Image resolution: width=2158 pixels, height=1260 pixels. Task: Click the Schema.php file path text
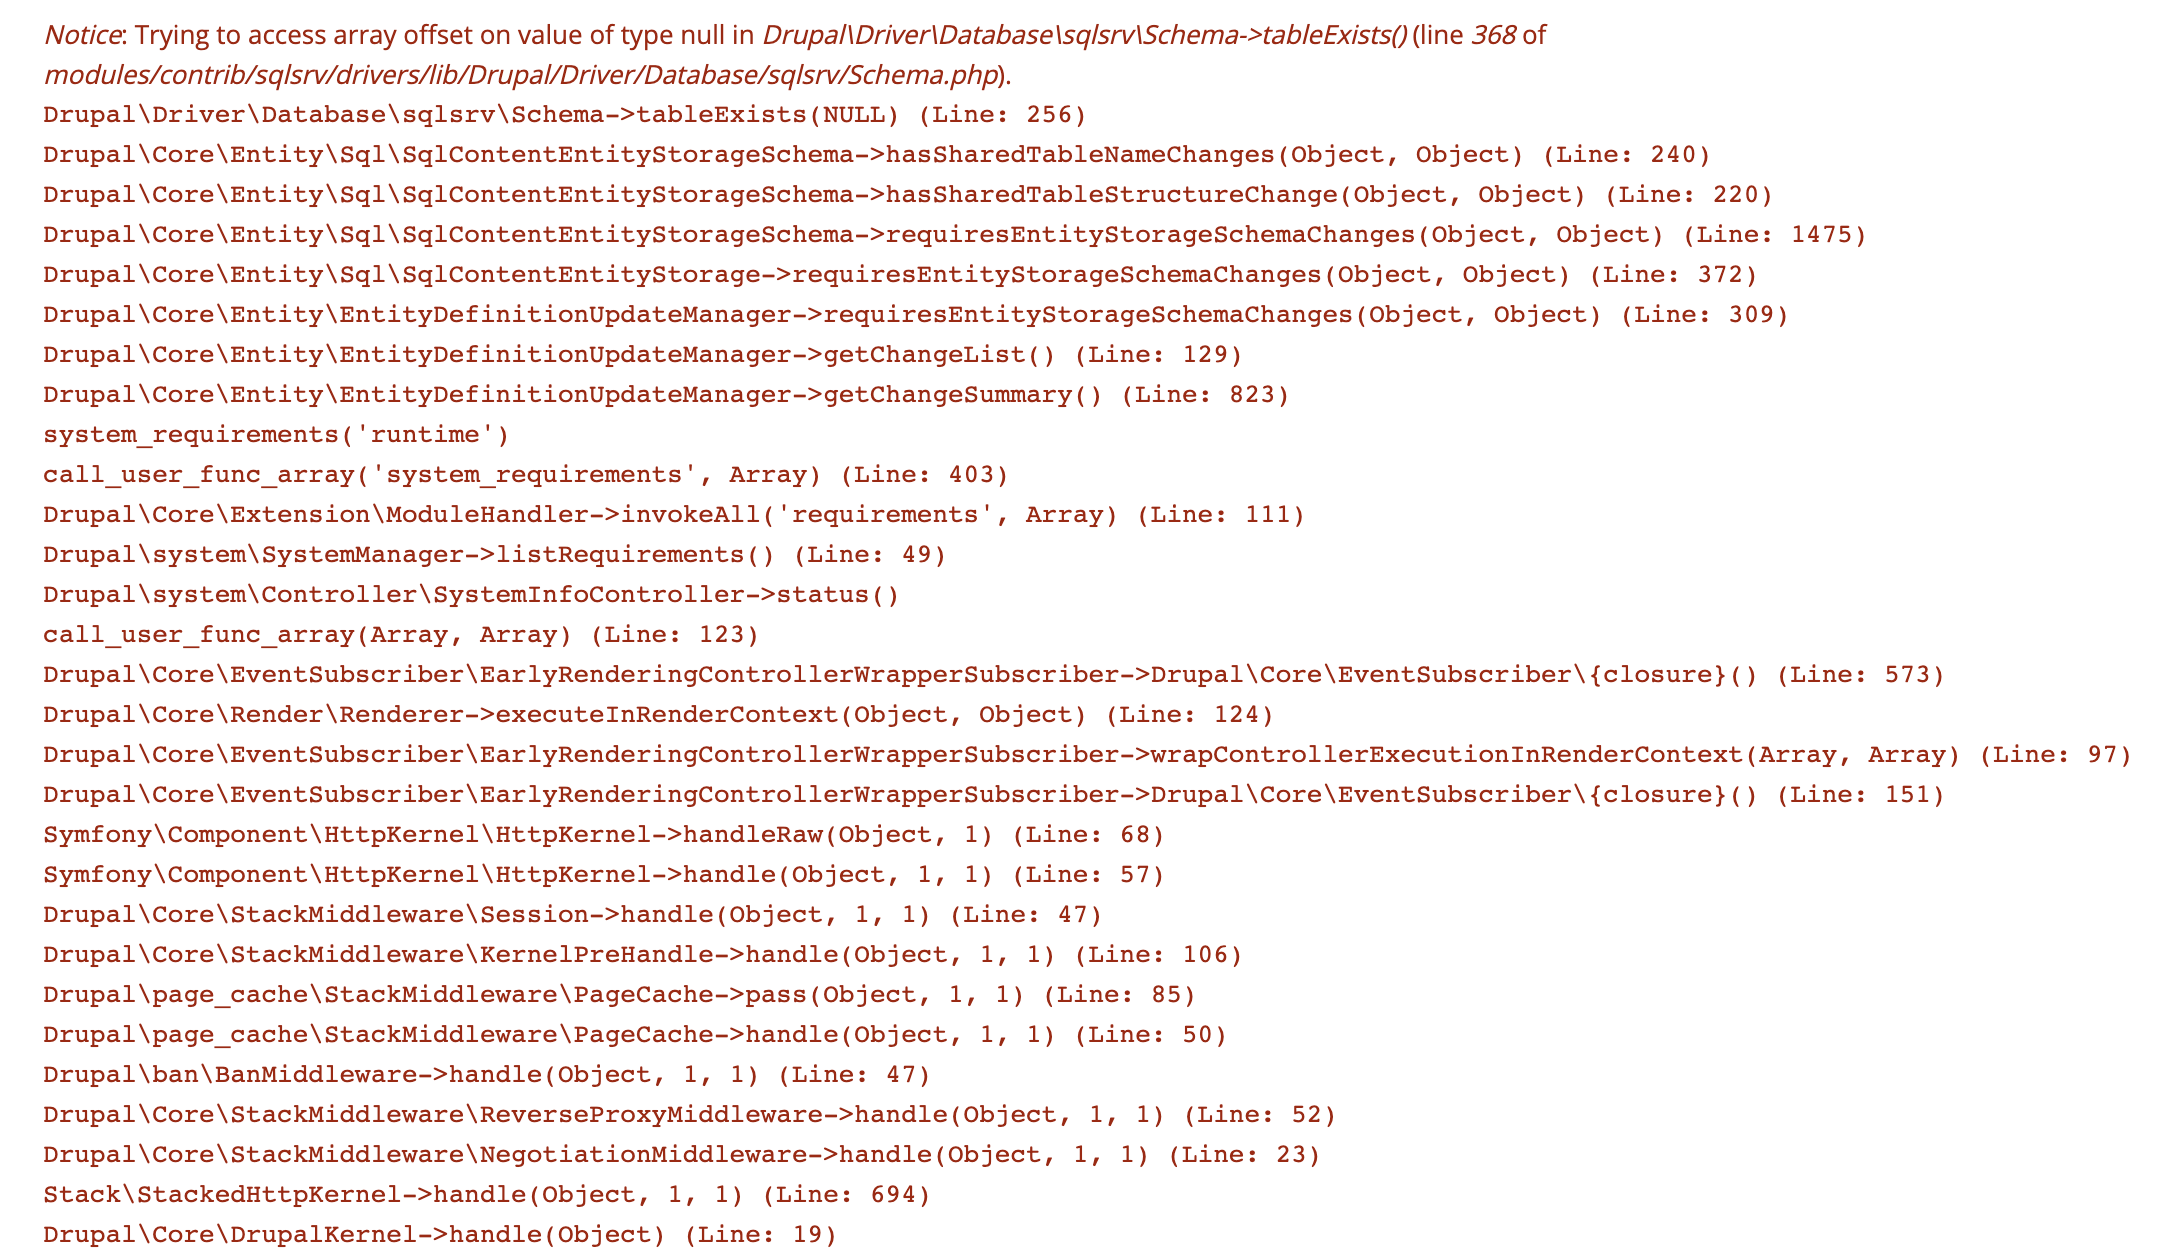(x=521, y=75)
